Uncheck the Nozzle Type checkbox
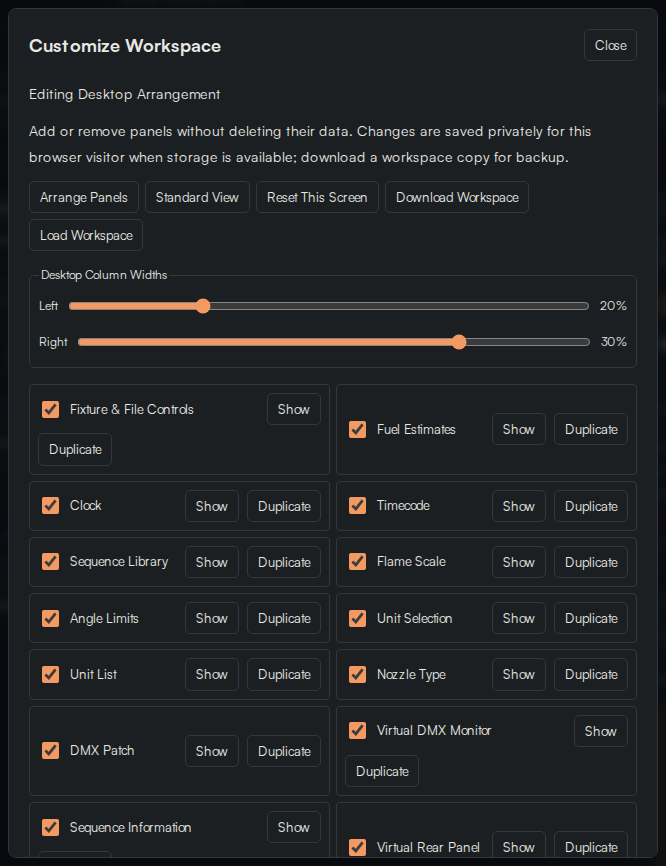Image resolution: width=666 pixels, height=866 pixels. (x=357, y=674)
